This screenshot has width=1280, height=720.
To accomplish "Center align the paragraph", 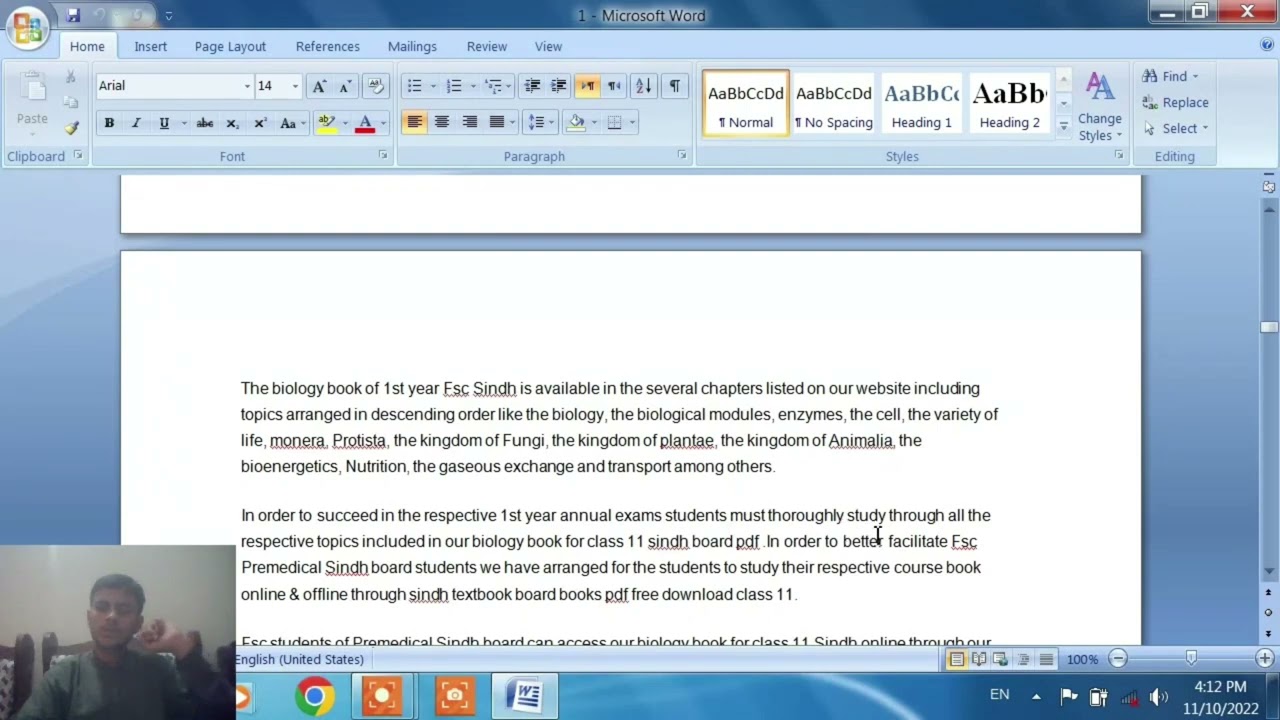I will coord(441,122).
